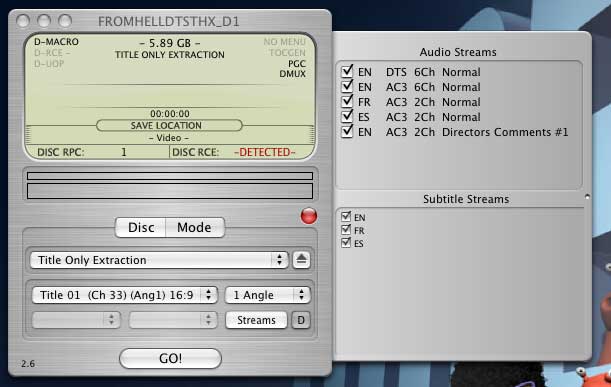Switch to the Disc tab
Screen dimensions: 611x387
(x=141, y=227)
